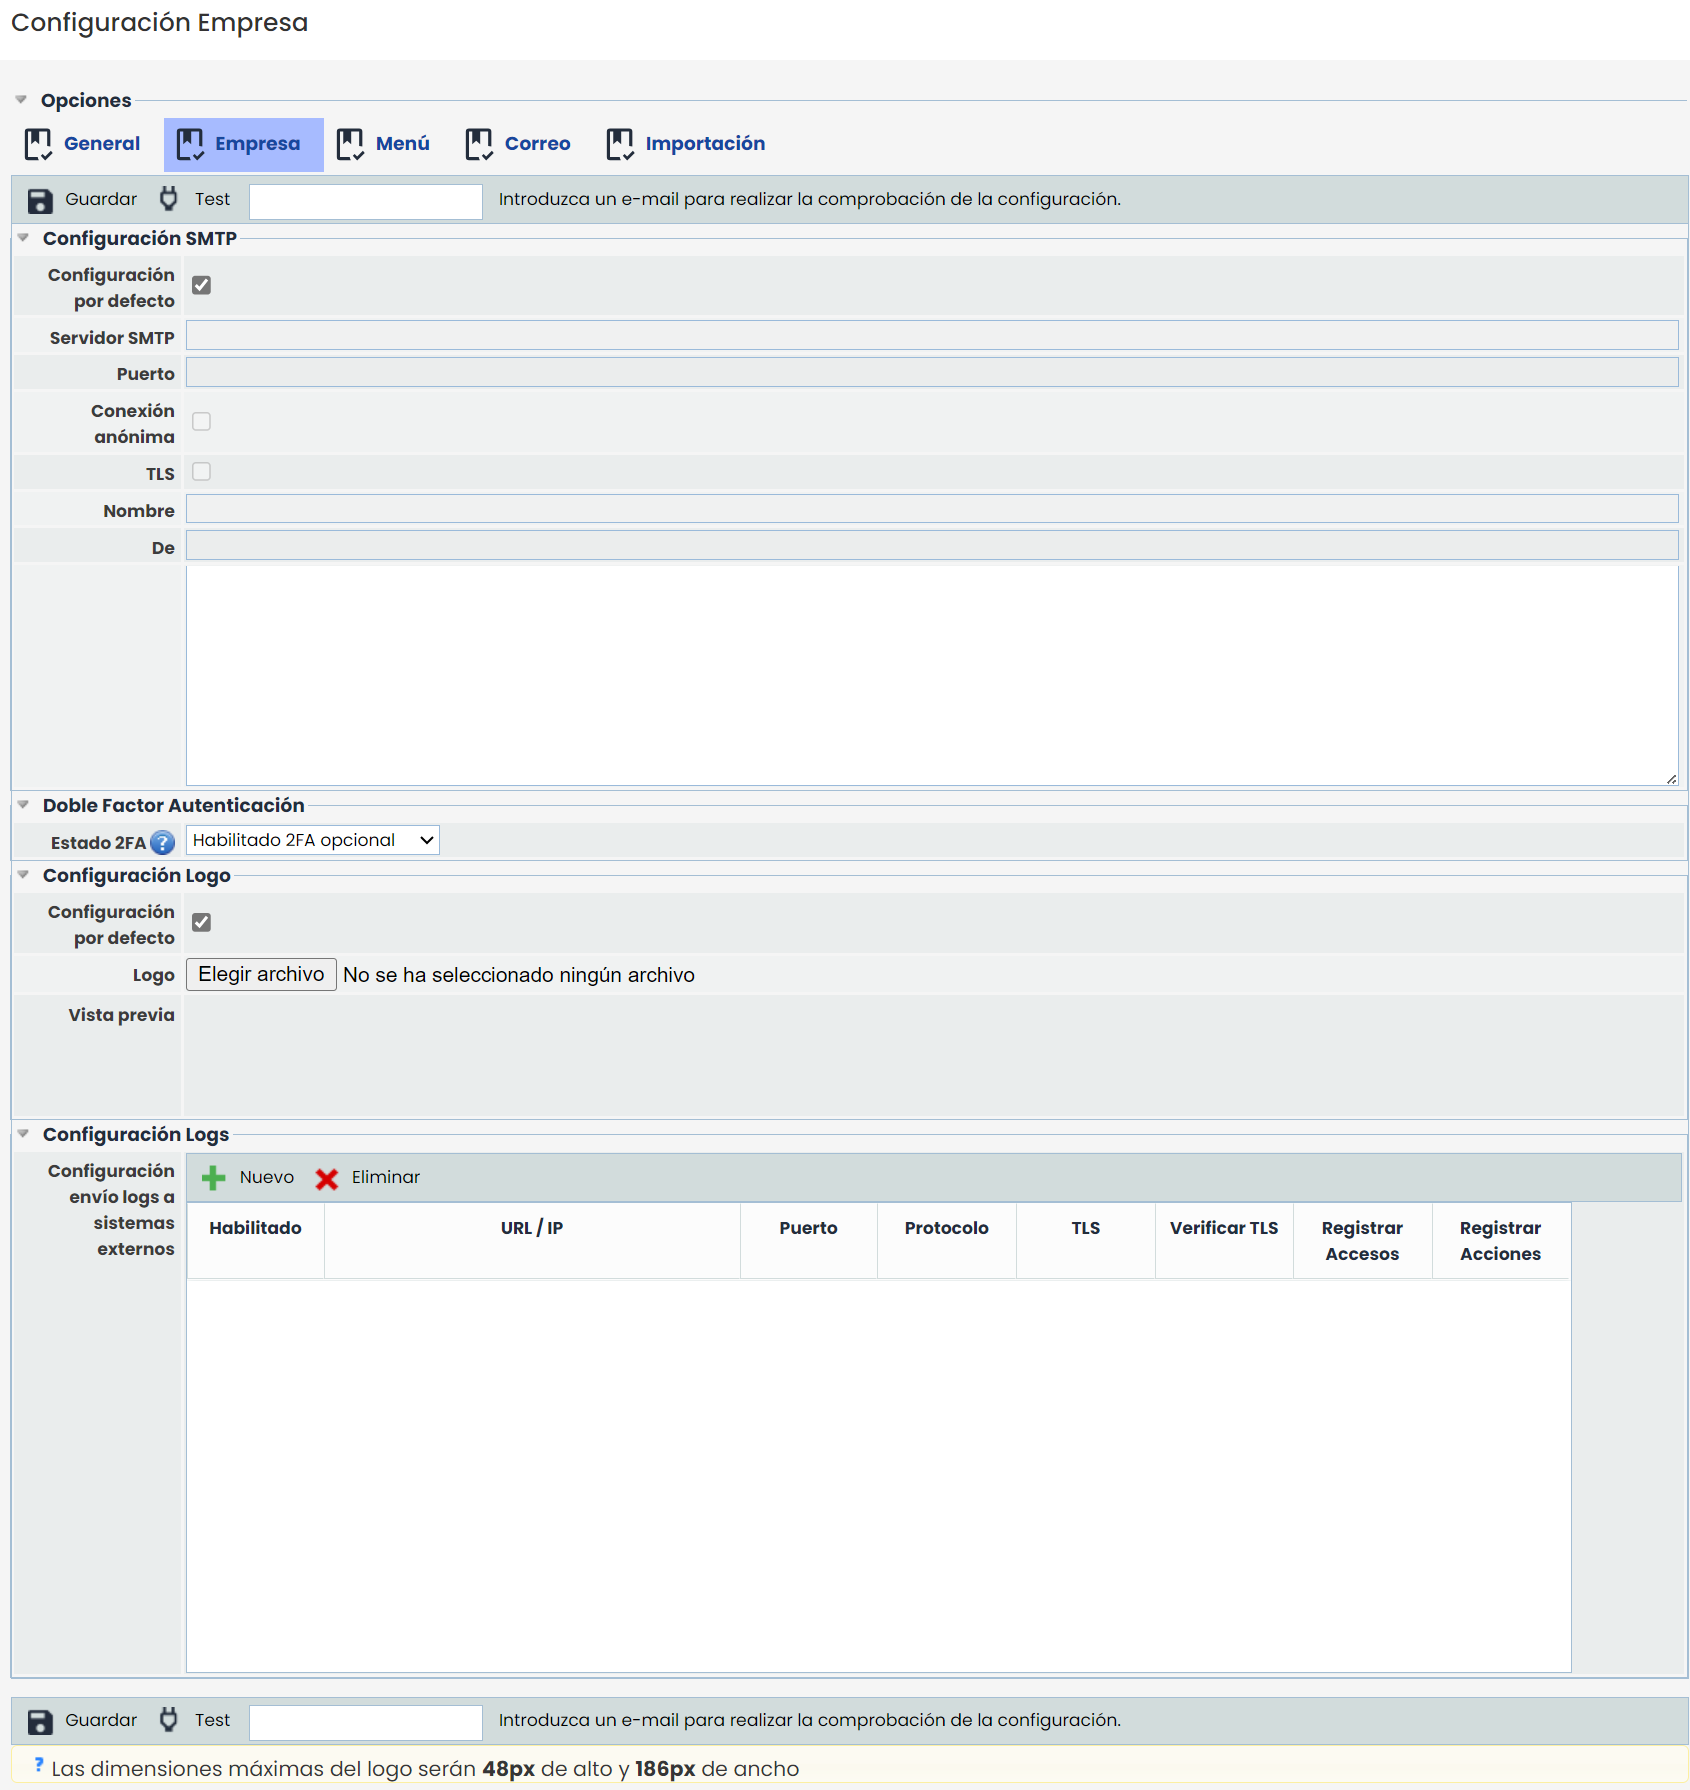Click the bottom Test plug icon
This screenshot has width=1690, height=1790.
[x=169, y=1720]
